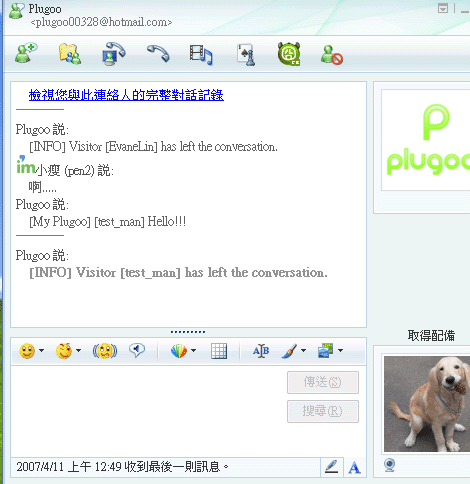
Task: Click the message "[My Plugoo] [test_man] Hello!!!"
Action: coord(108,222)
